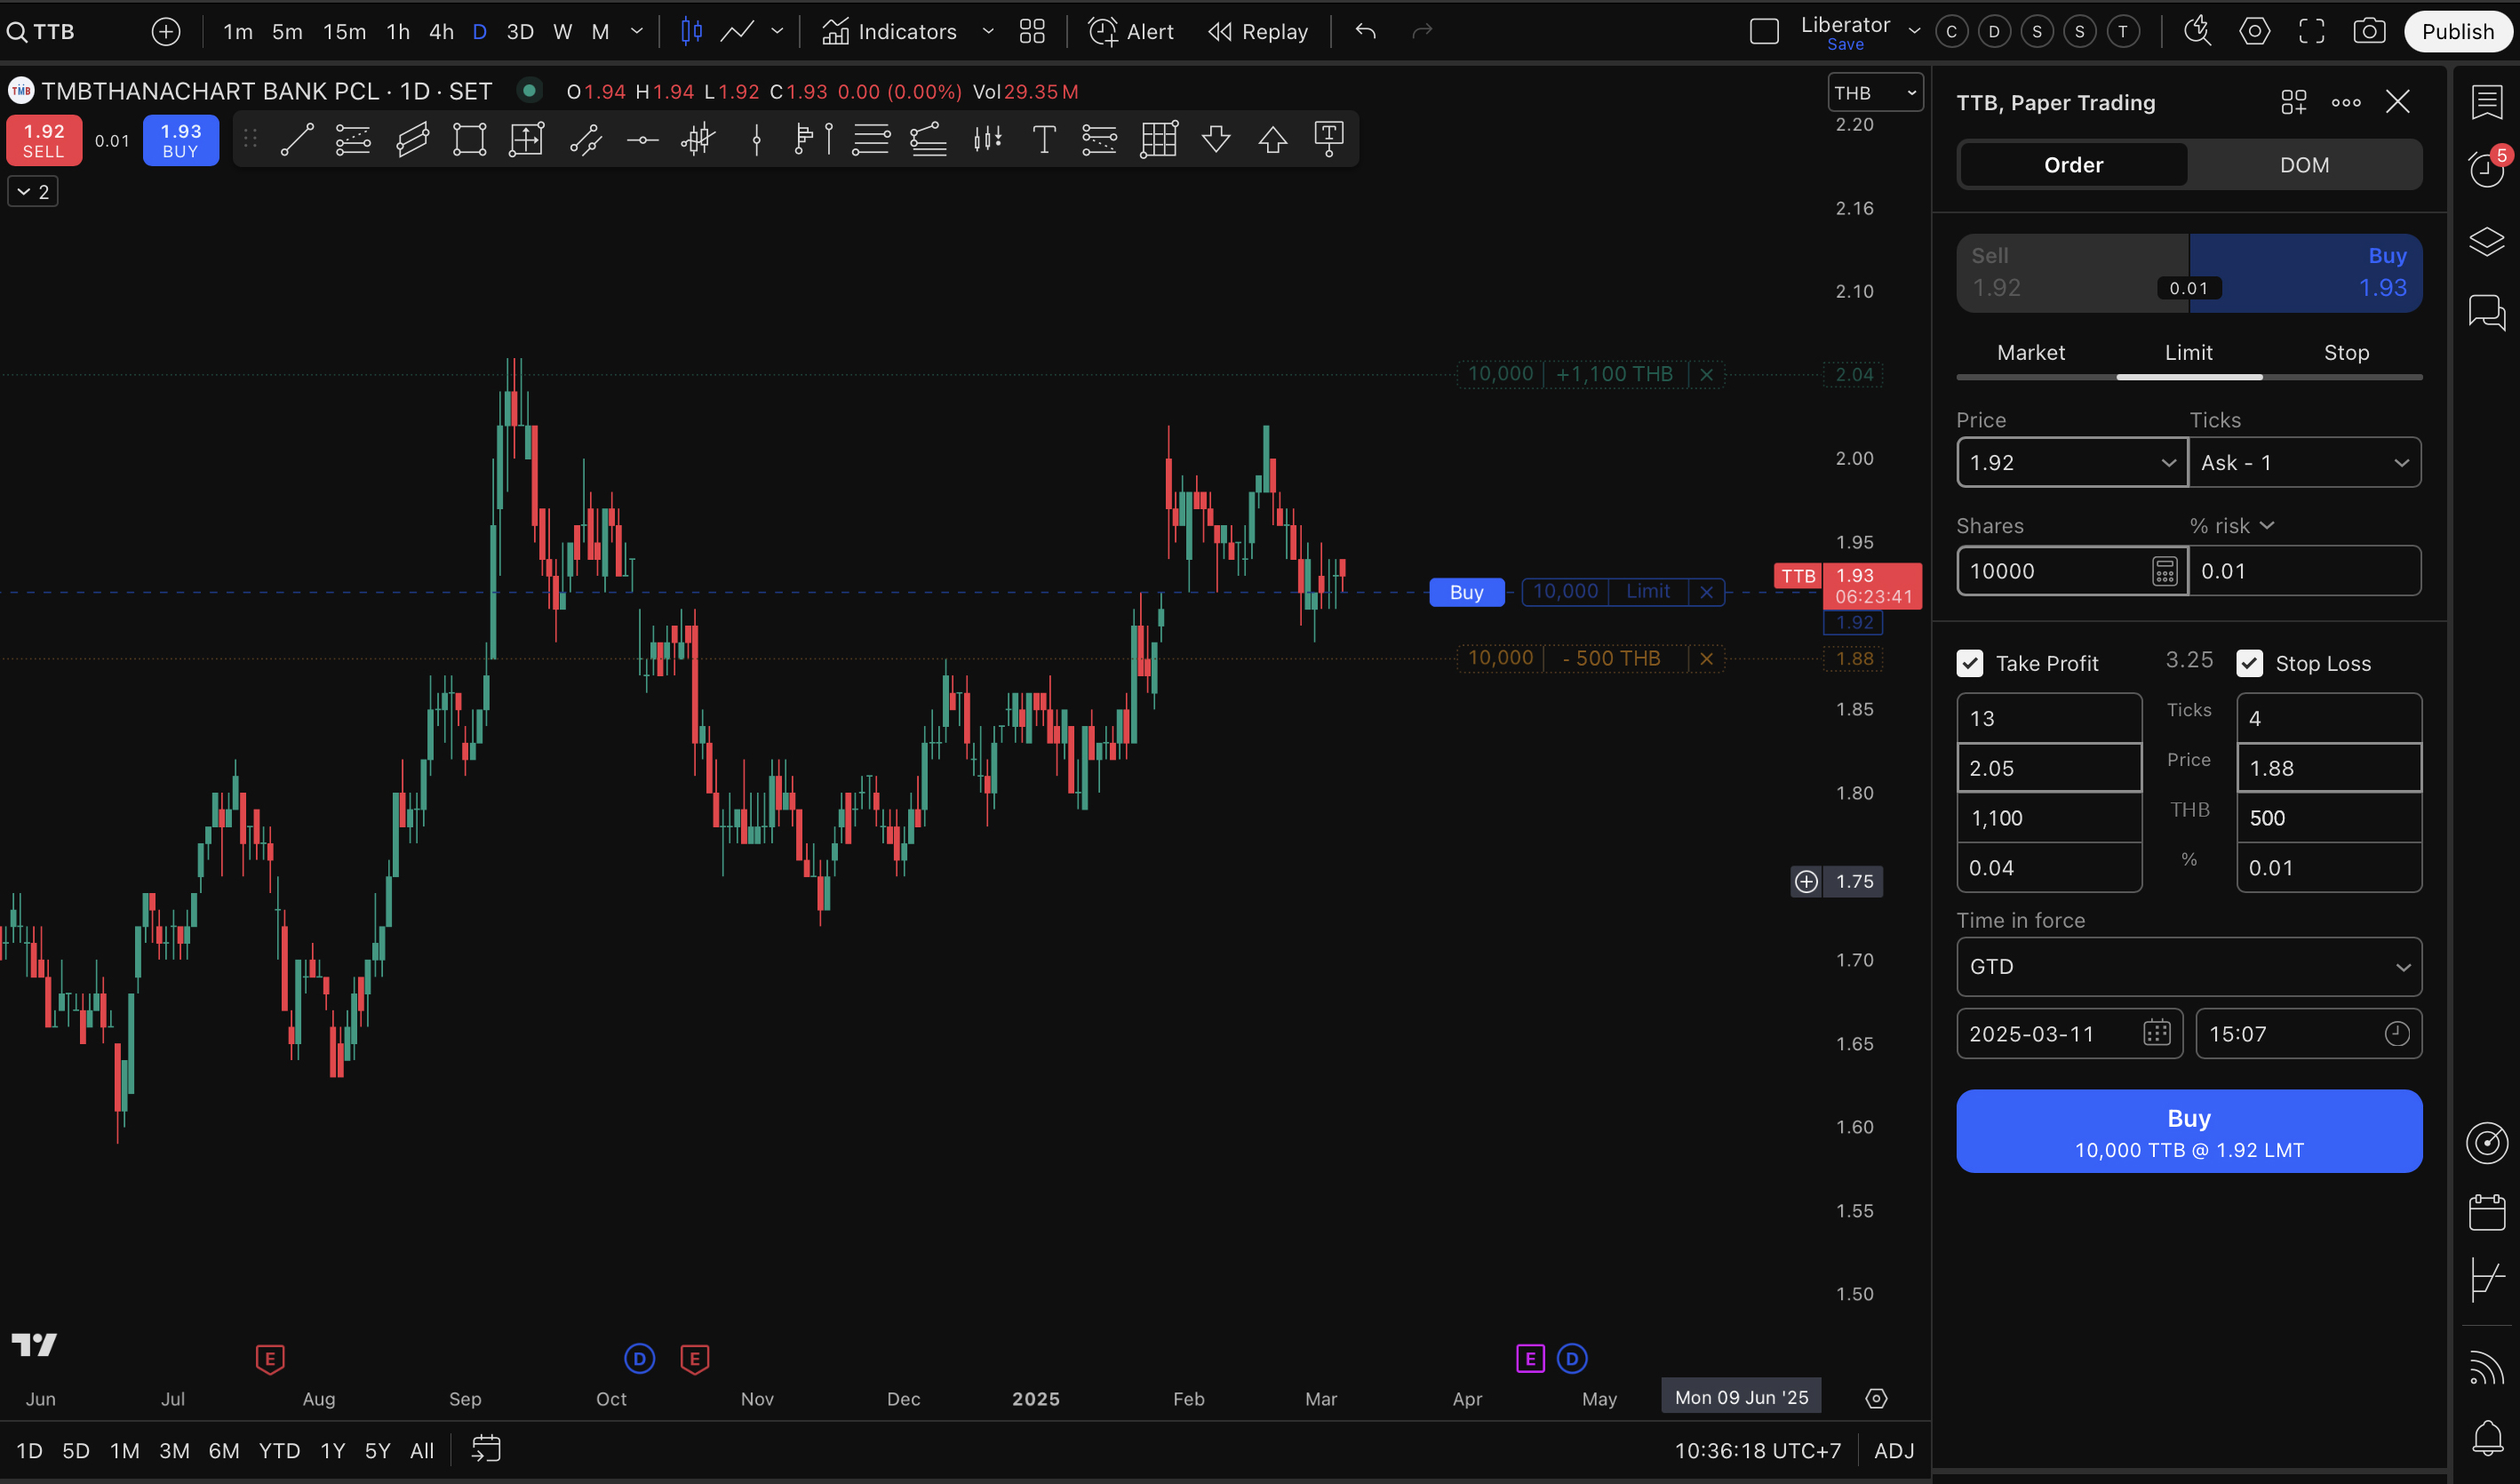Open layout grid selector
This screenshot has width=2520, height=1484.
[1032, 32]
